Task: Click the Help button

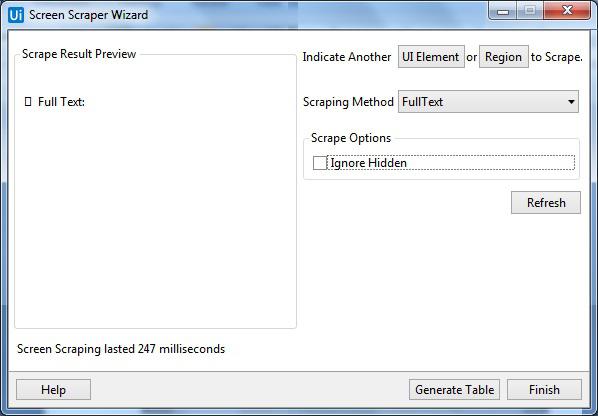Action: [53, 390]
